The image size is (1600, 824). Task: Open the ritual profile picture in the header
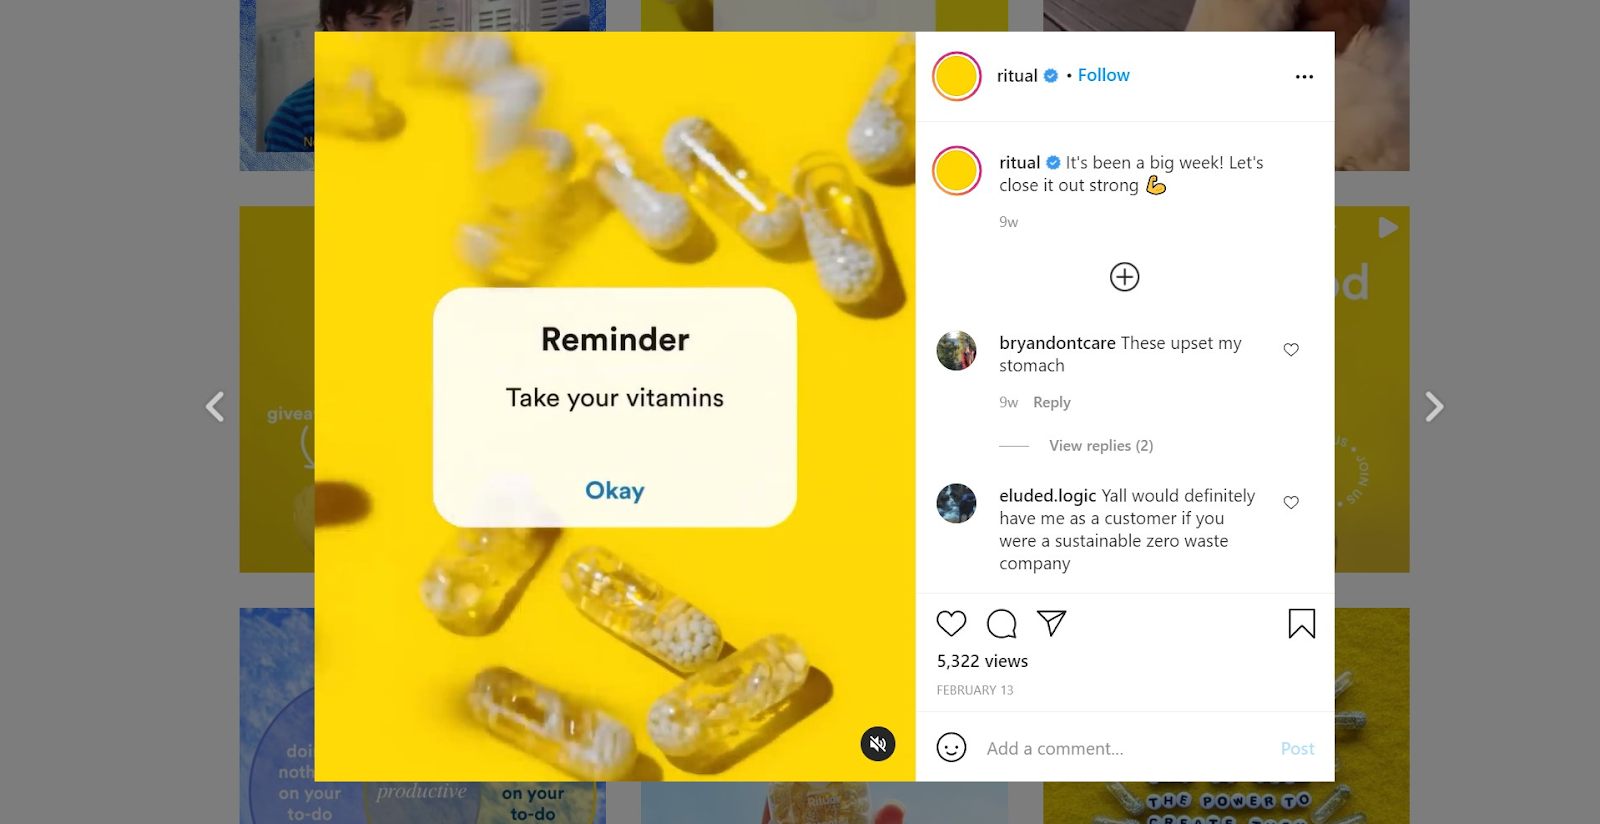pos(956,77)
